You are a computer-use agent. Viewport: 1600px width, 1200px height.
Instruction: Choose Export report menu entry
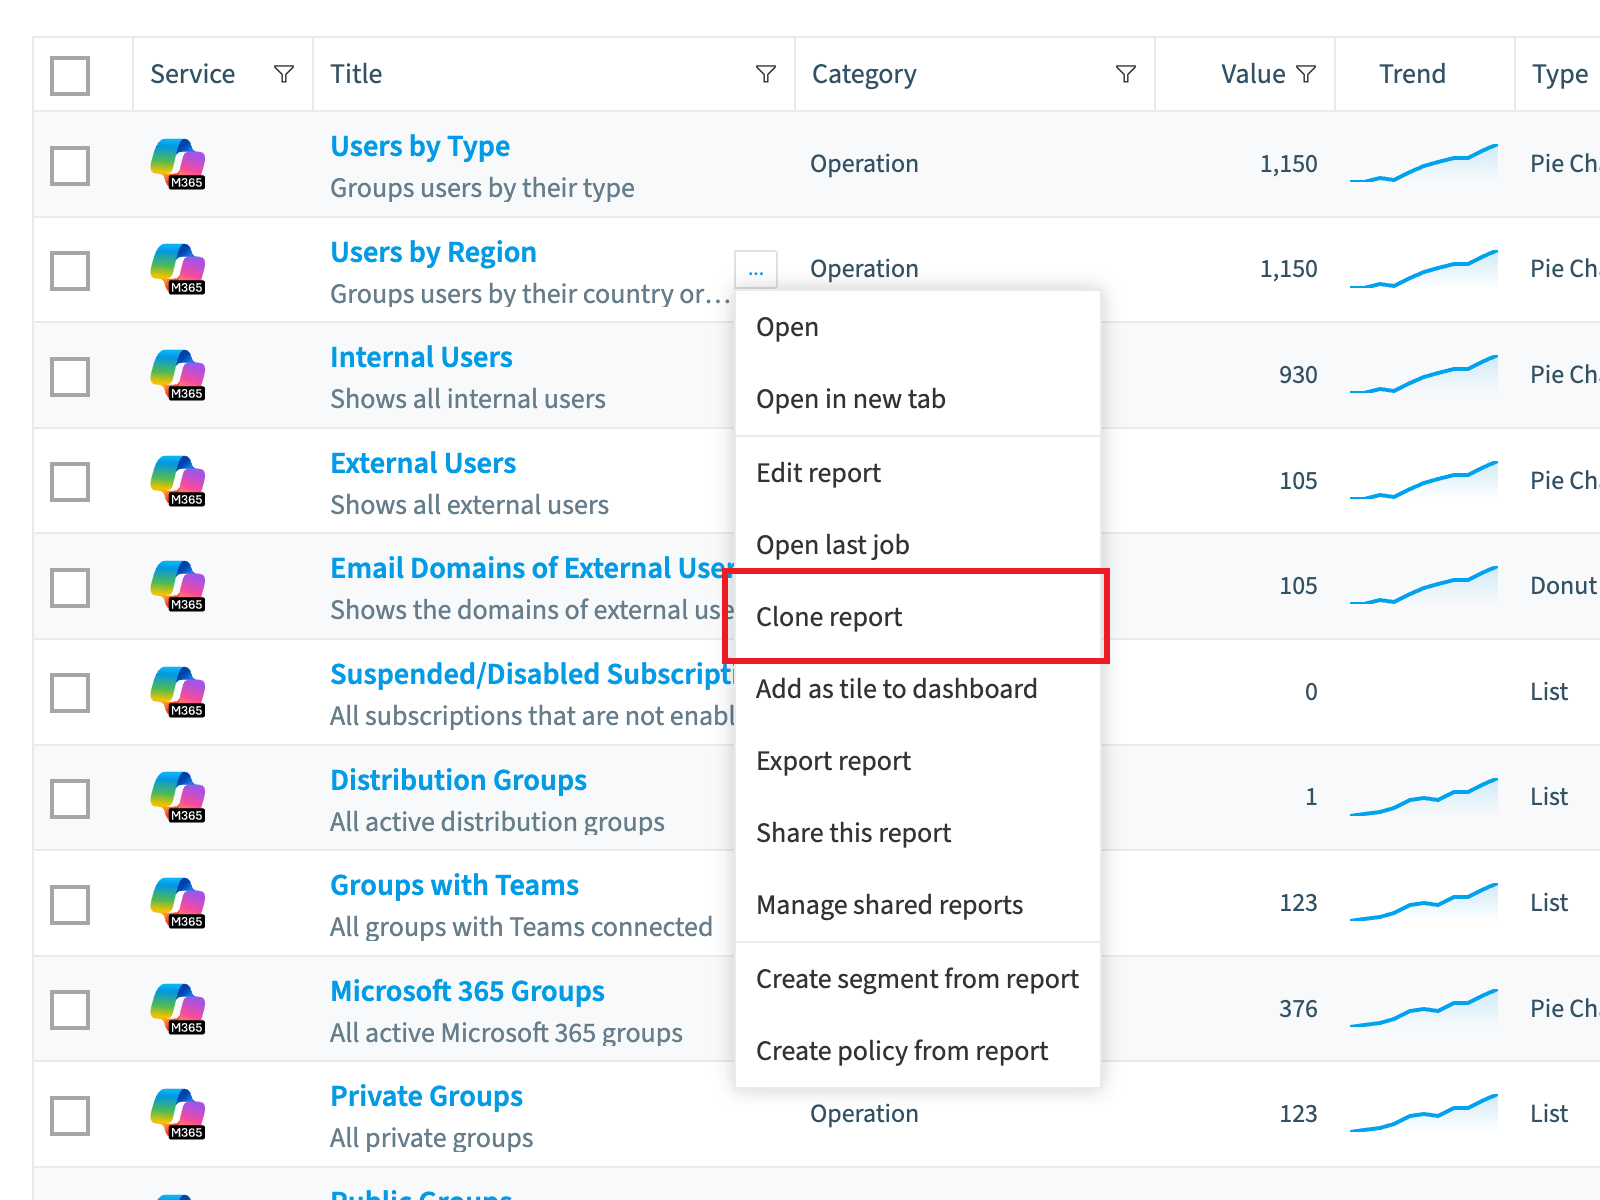(918, 761)
